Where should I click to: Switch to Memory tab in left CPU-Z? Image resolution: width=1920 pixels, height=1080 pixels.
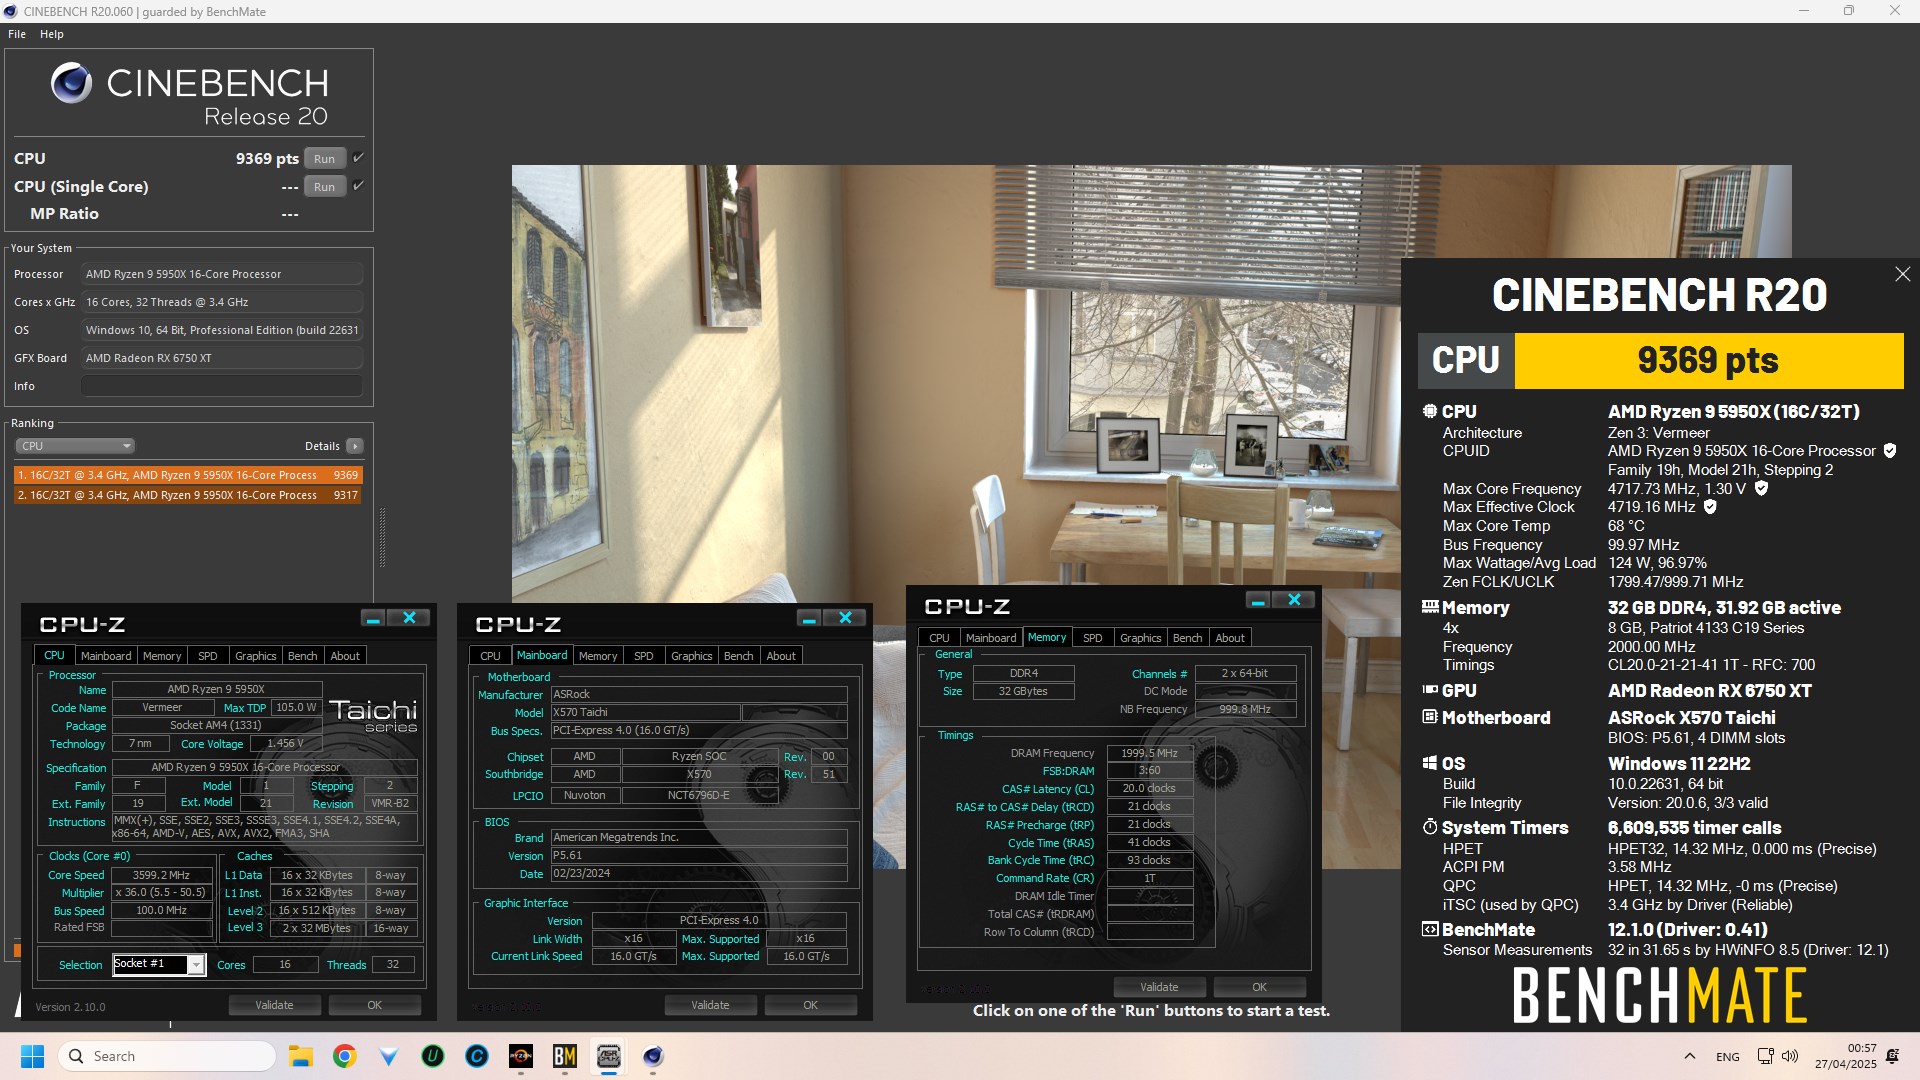tap(162, 656)
